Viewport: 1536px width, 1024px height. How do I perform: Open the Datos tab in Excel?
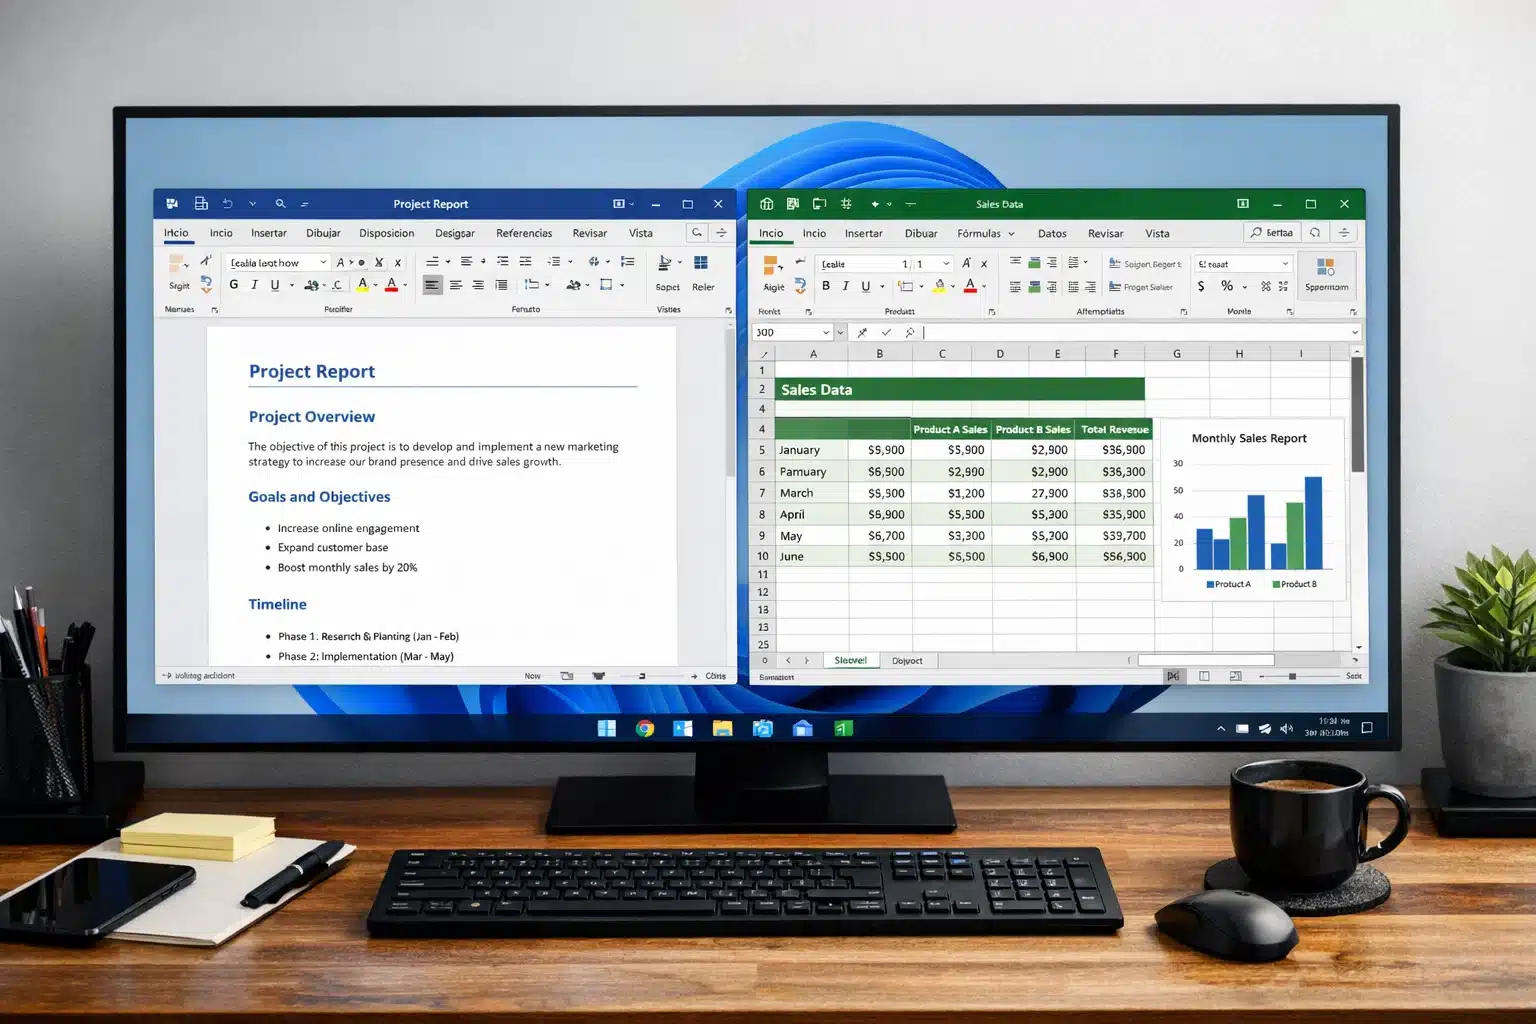pyautogui.click(x=1052, y=233)
